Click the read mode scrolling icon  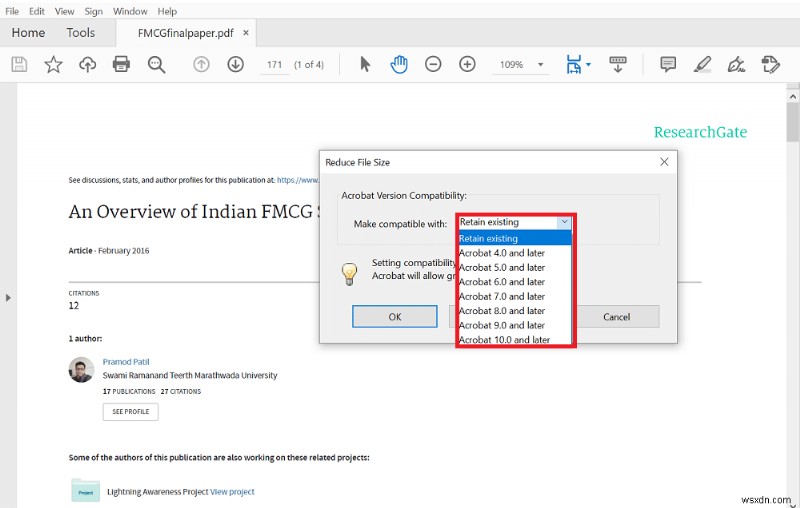617,64
